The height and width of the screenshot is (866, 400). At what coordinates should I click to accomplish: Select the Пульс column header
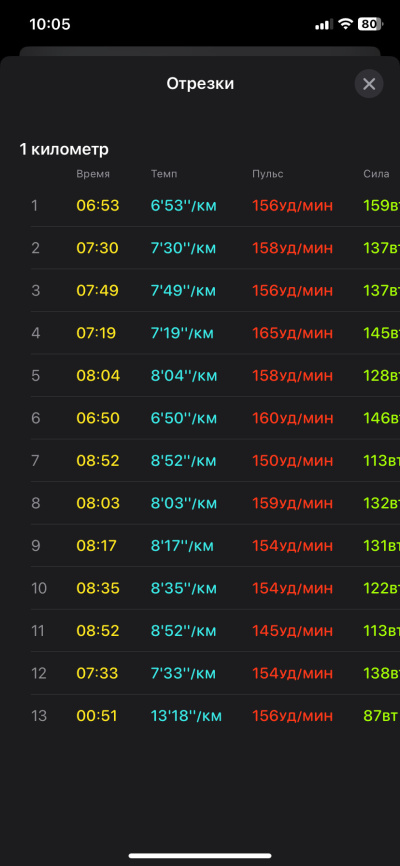click(268, 174)
